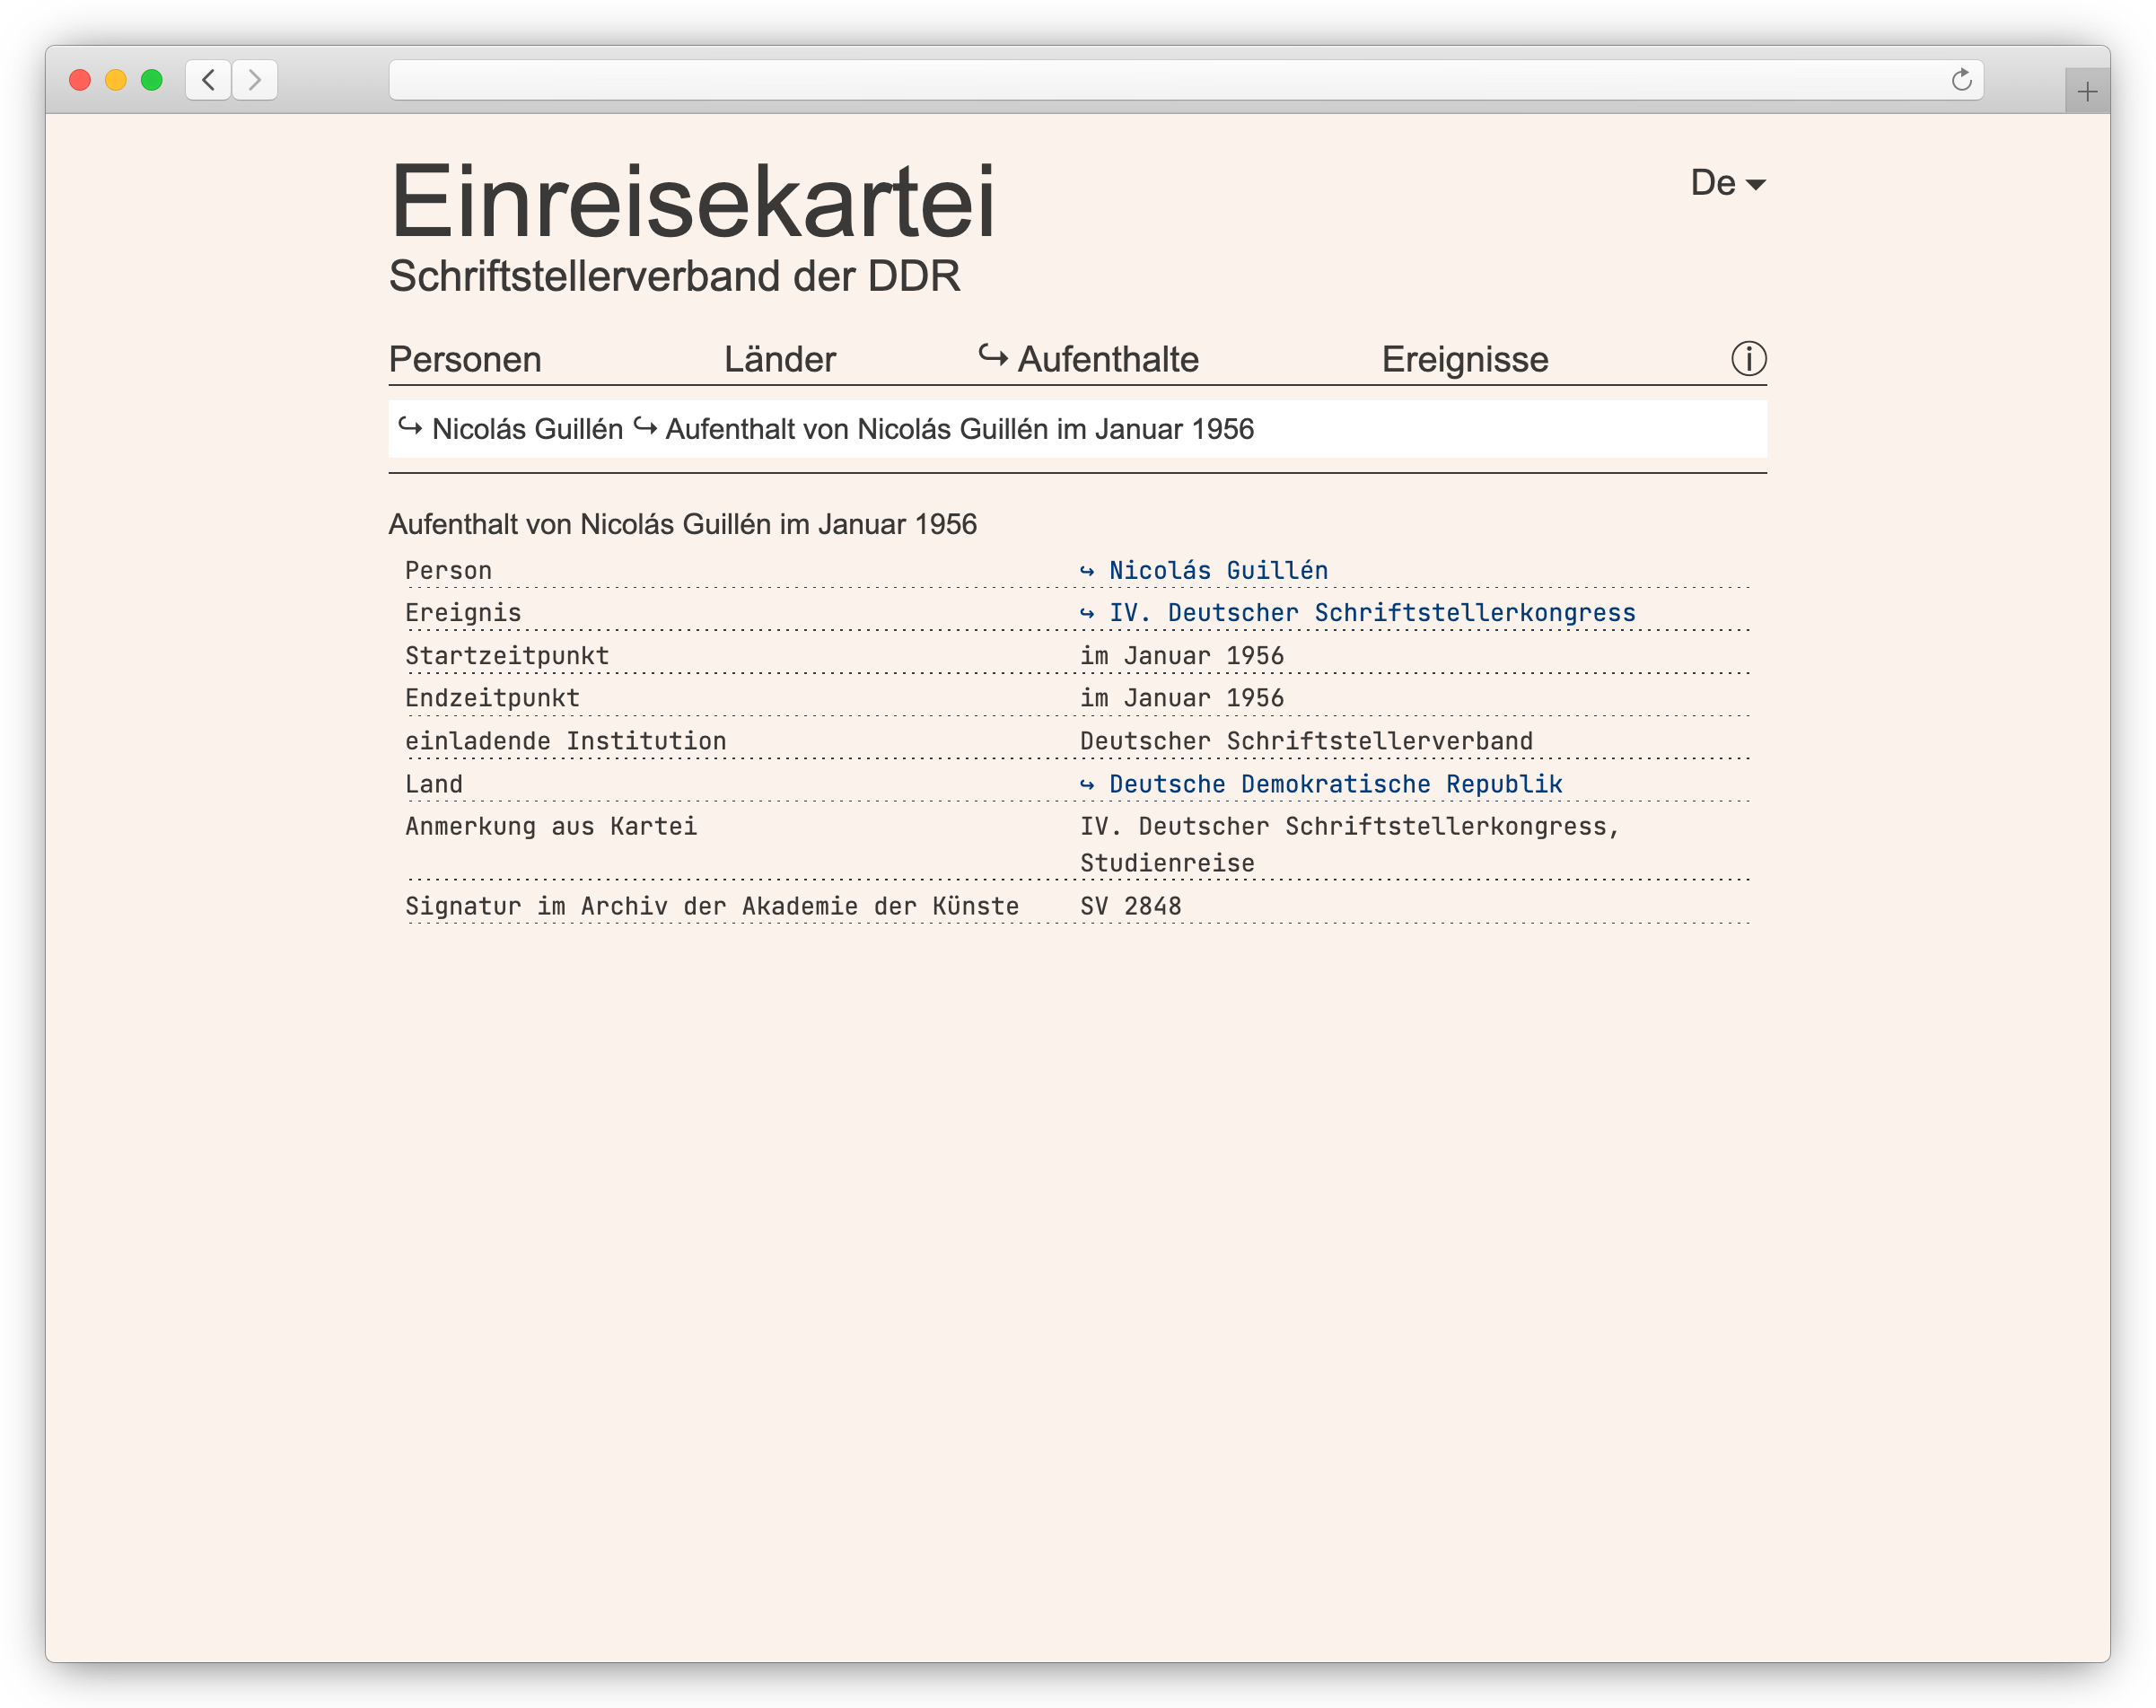This screenshot has height=1708, width=2156.
Task: Follow the IV. Deutscher Schriftstellerkongress link
Action: pyautogui.click(x=1371, y=613)
